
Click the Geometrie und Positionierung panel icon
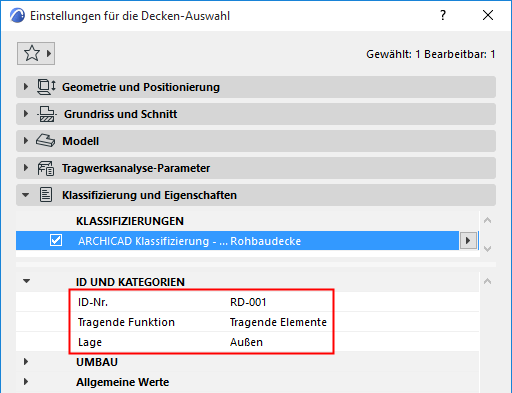click(x=46, y=87)
